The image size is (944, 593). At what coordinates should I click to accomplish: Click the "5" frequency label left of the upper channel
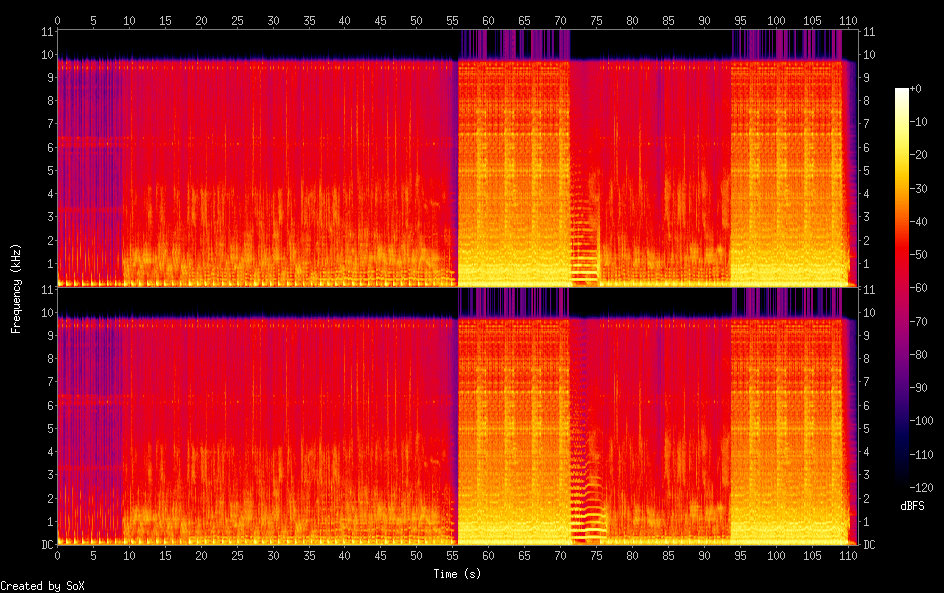(x=48, y=171)
